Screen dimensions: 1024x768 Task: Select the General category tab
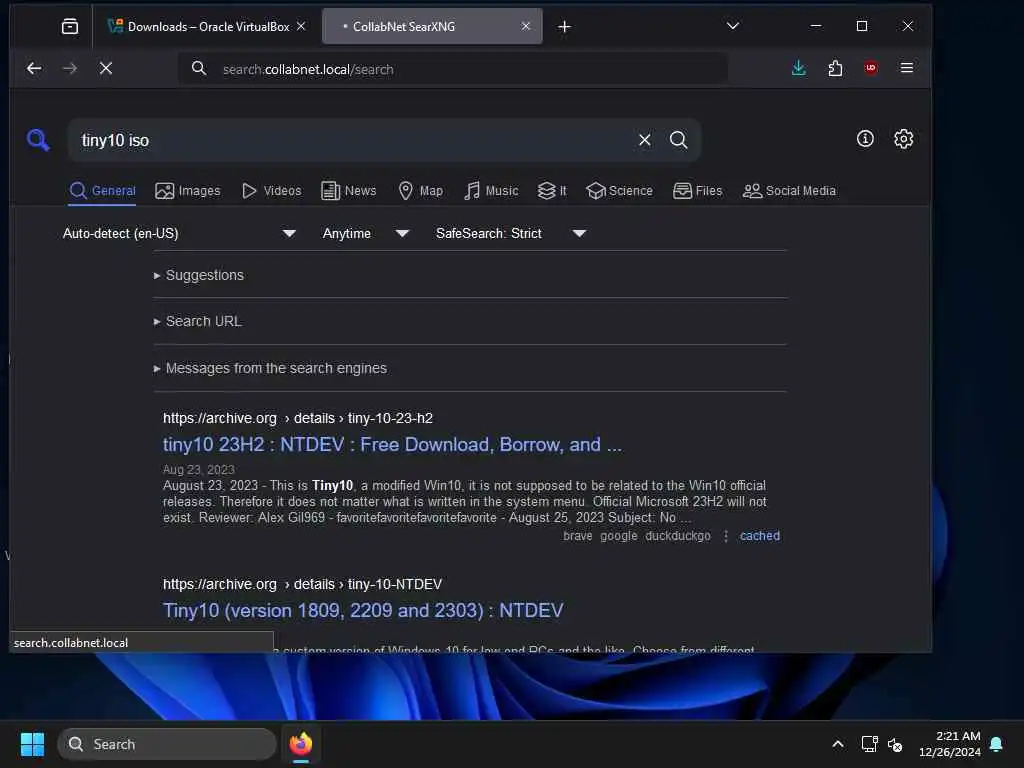pyautogui.click(x=103, y=191)
